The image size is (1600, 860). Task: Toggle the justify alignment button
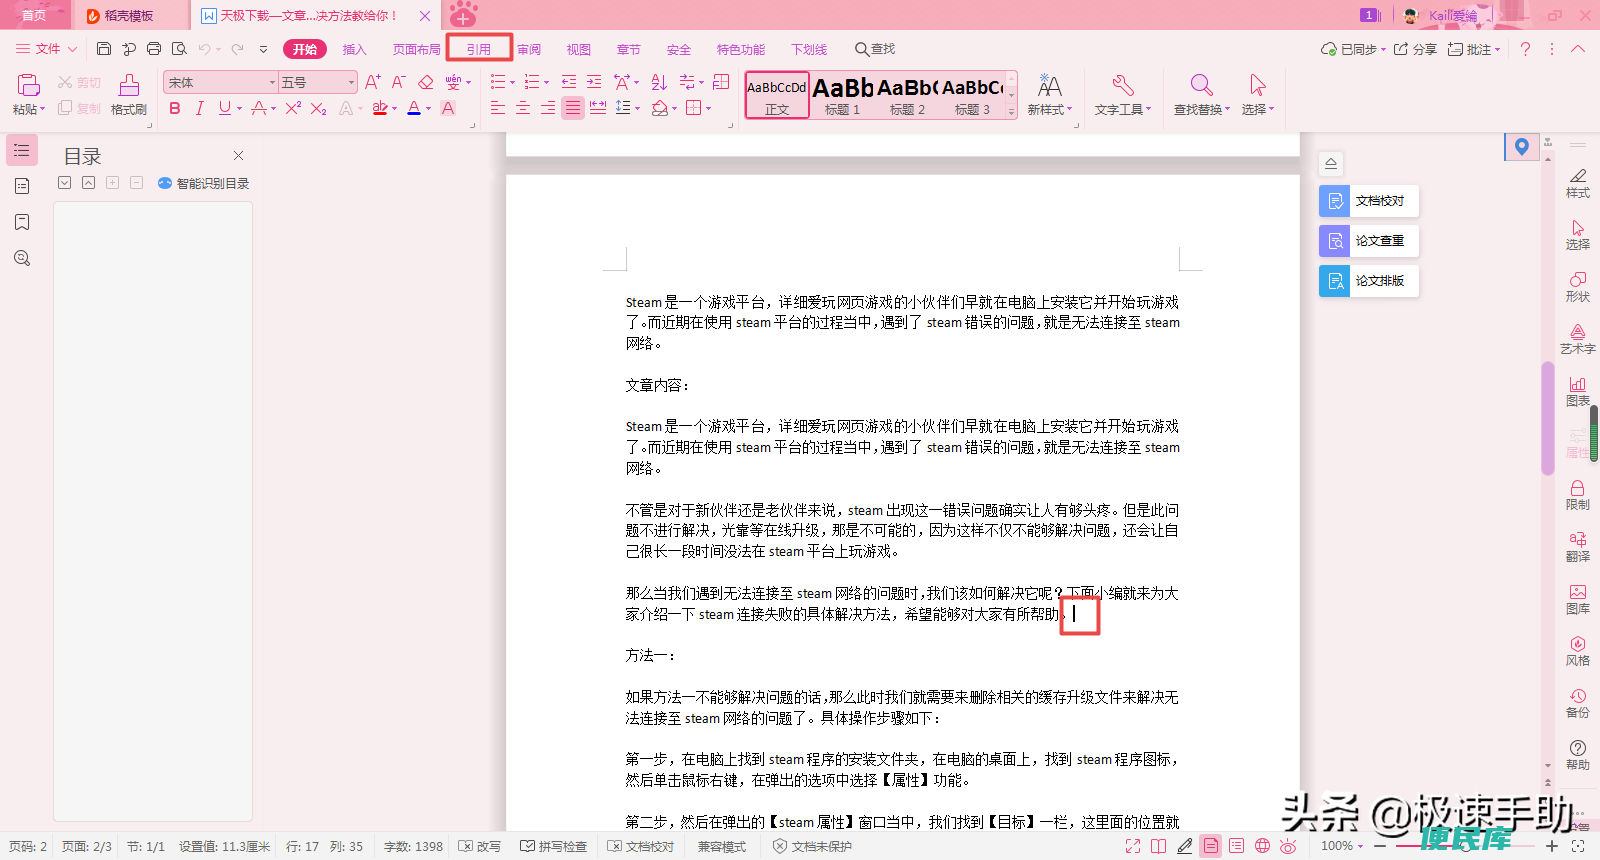(x=572, y=108)
